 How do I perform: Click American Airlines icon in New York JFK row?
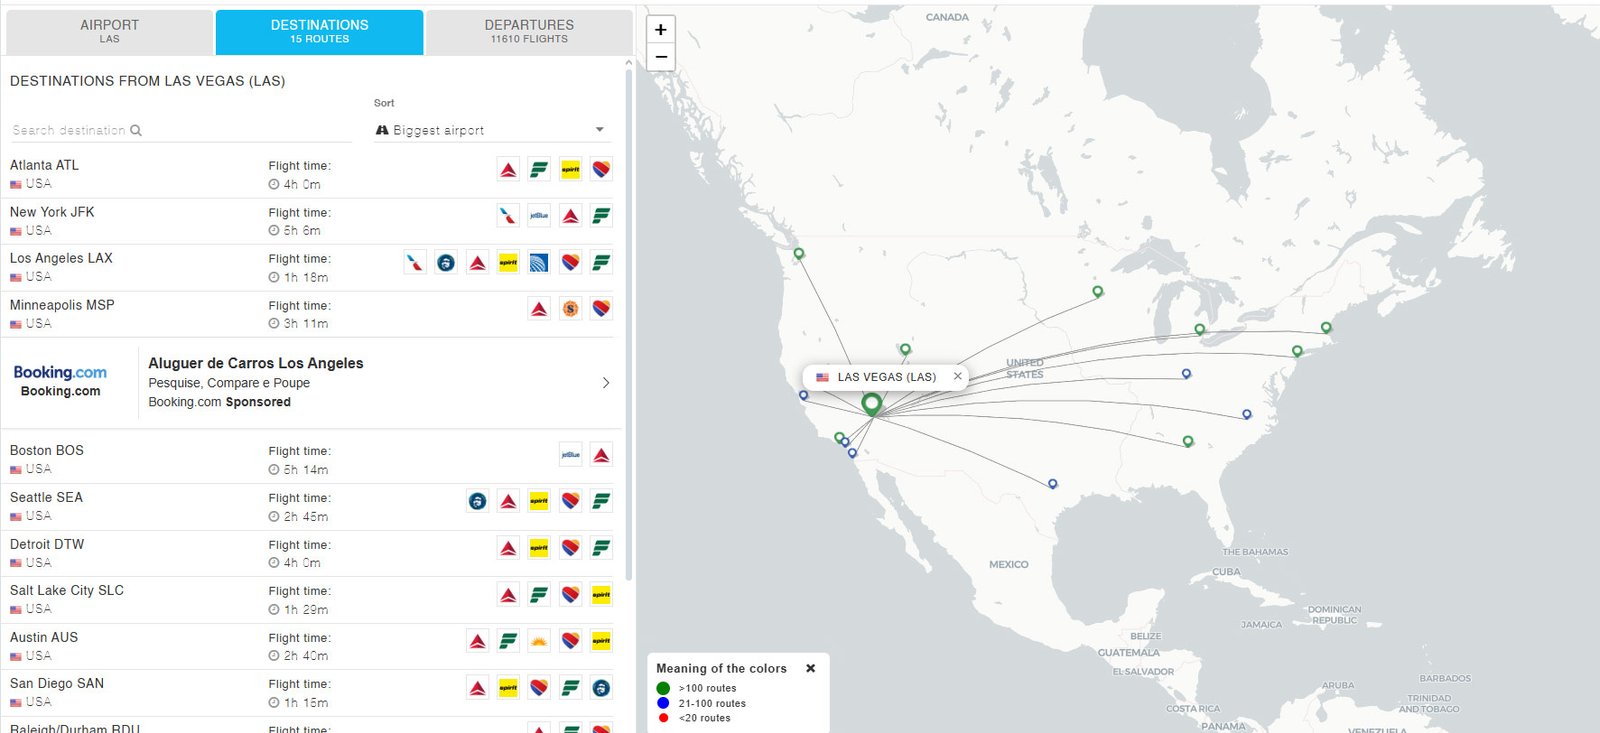(x=508, y=215)
